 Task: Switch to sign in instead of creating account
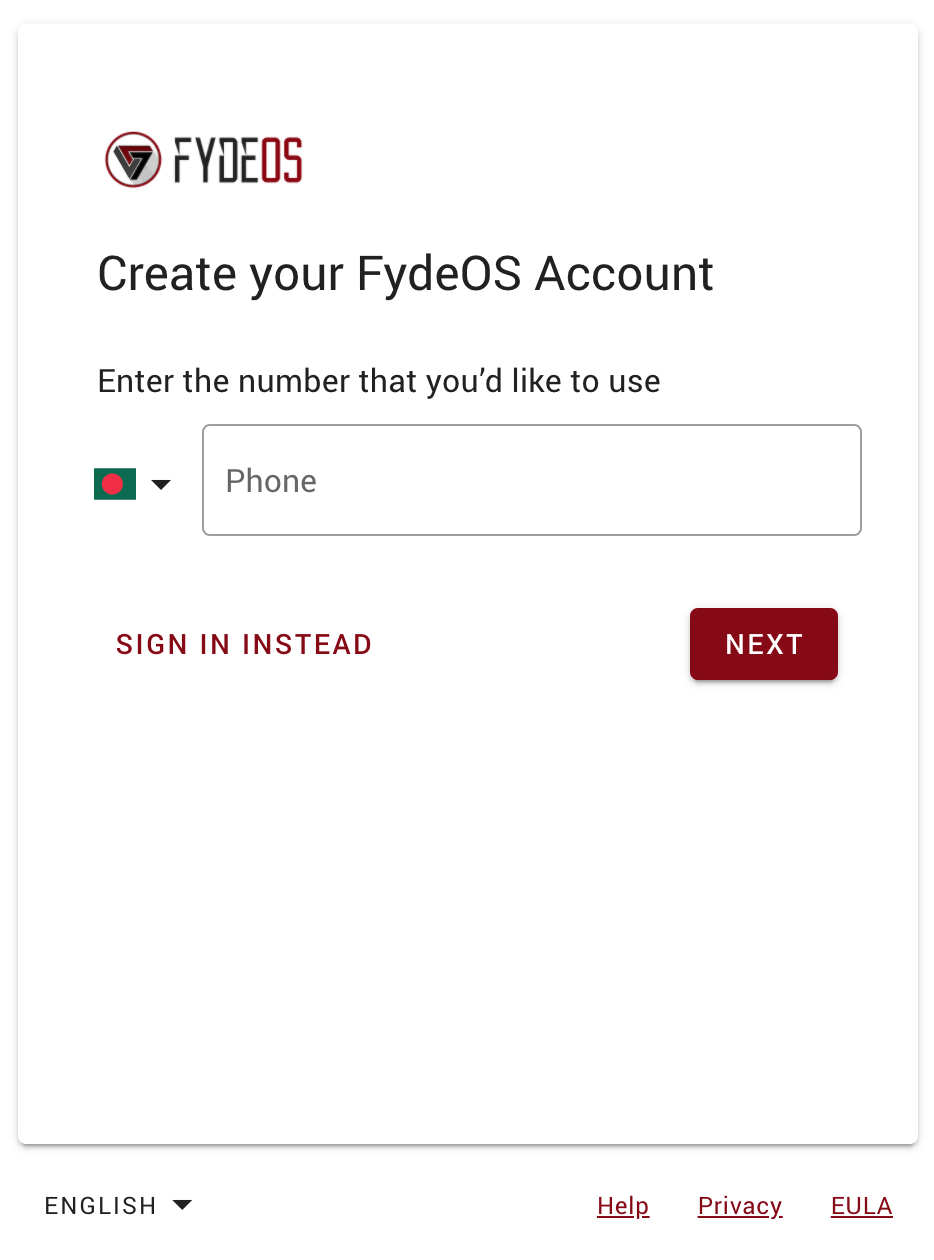[243, 644]
